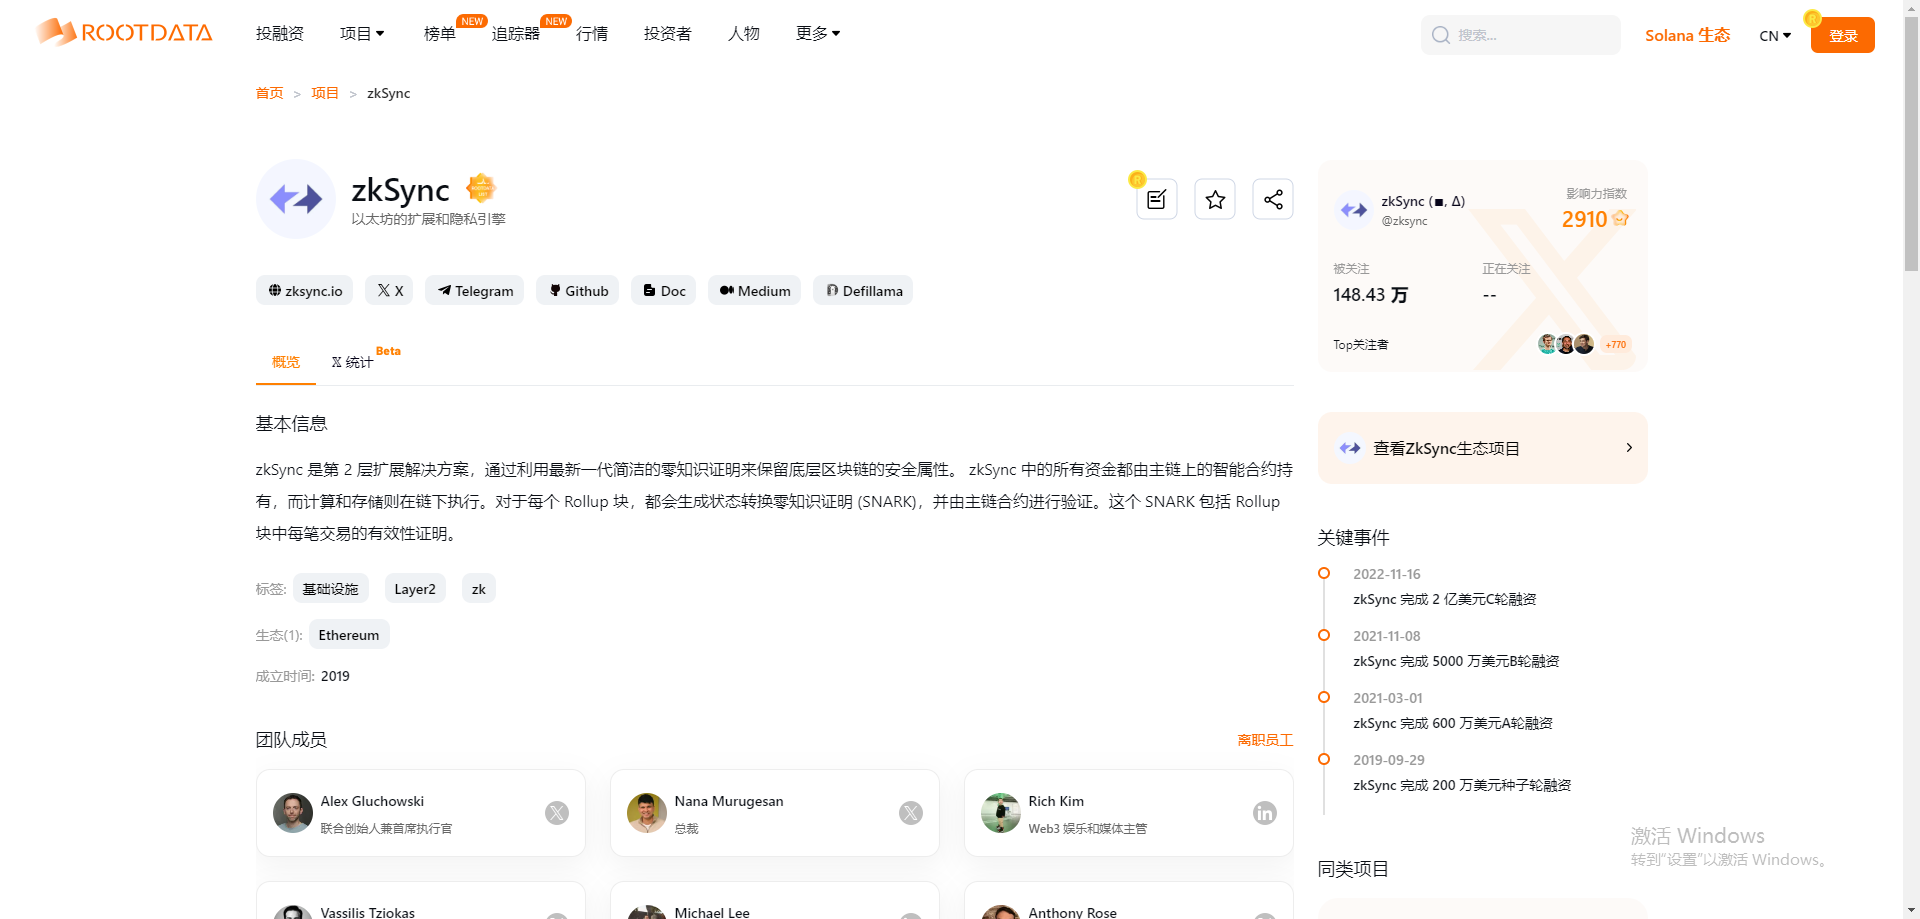The image size is (1920, 919).
Task: Click the Layer2 tag
Action: coord(415,588)
